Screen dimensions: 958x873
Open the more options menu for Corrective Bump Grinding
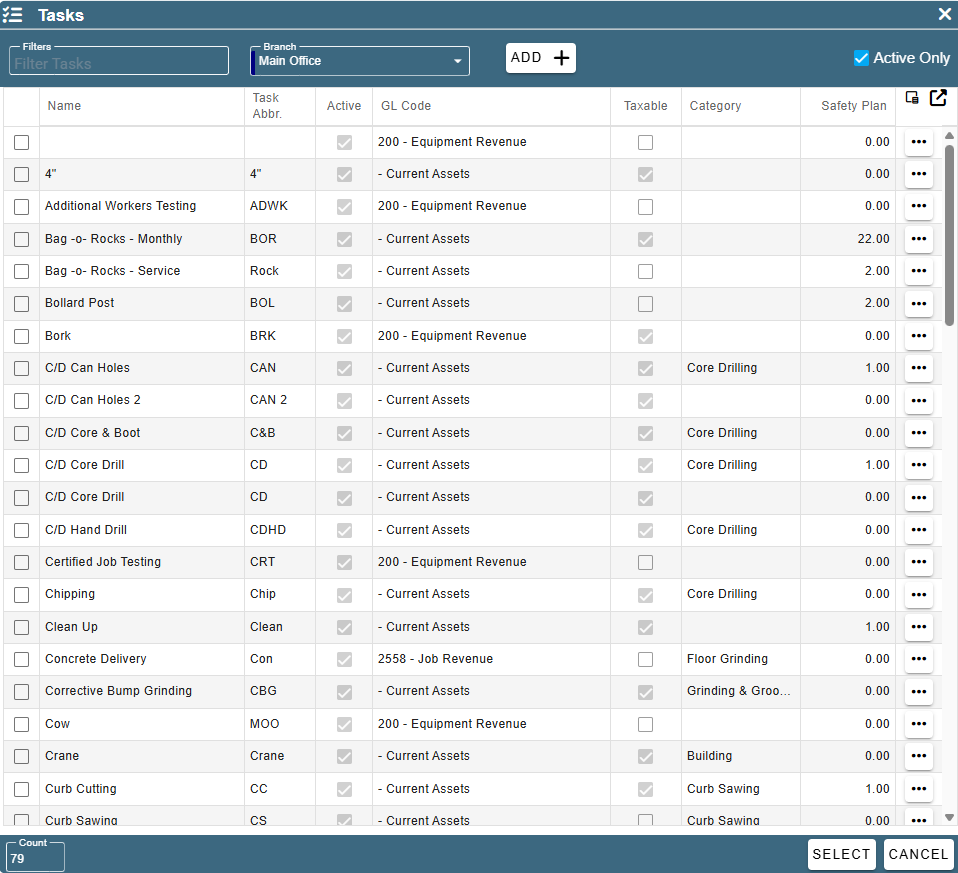tap(918, 692)
